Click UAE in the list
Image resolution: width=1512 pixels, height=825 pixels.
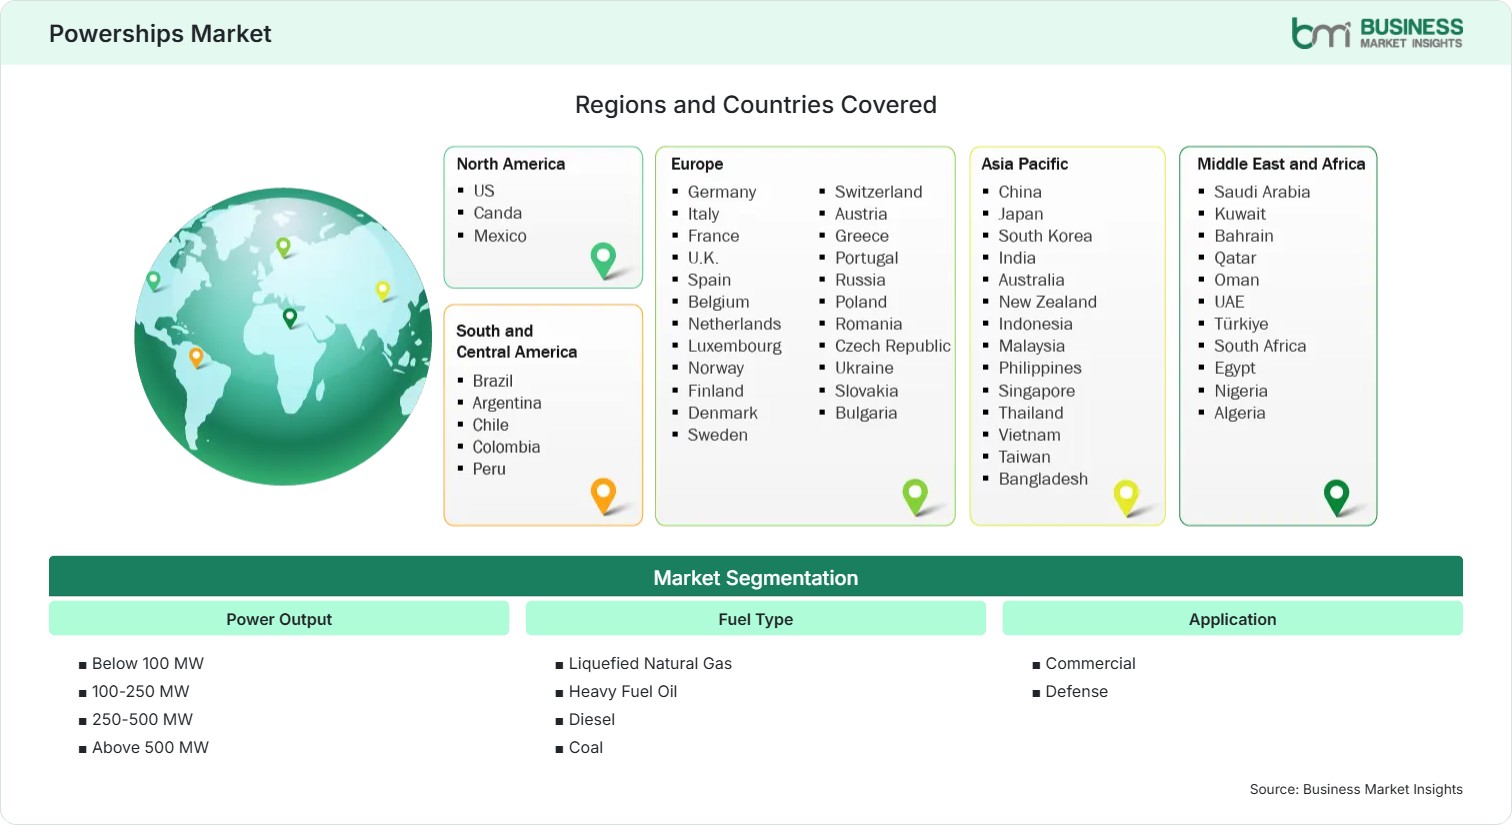pyautogui.click(x=1229, y=302)
